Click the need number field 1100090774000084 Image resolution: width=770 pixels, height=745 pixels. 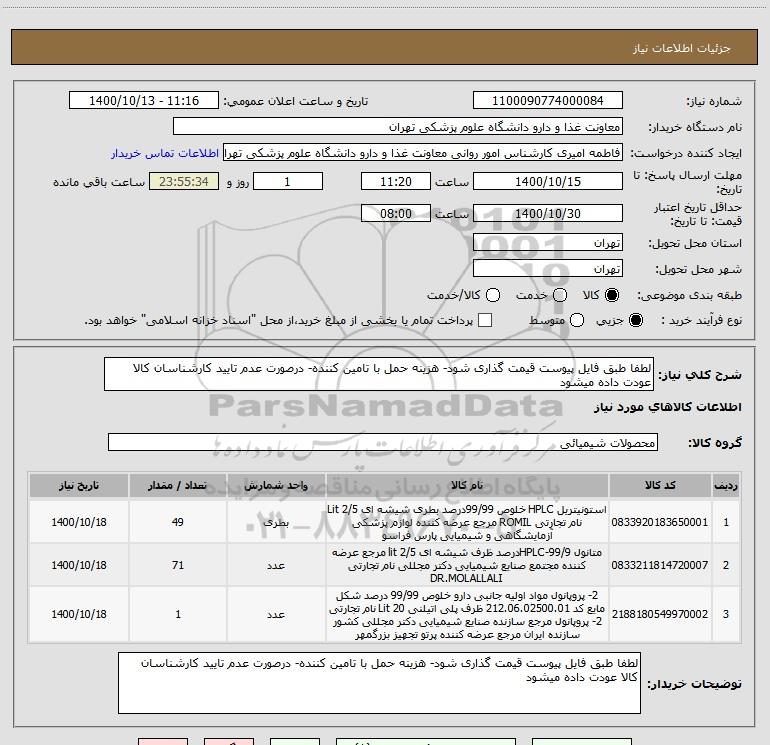coord(548,101)
